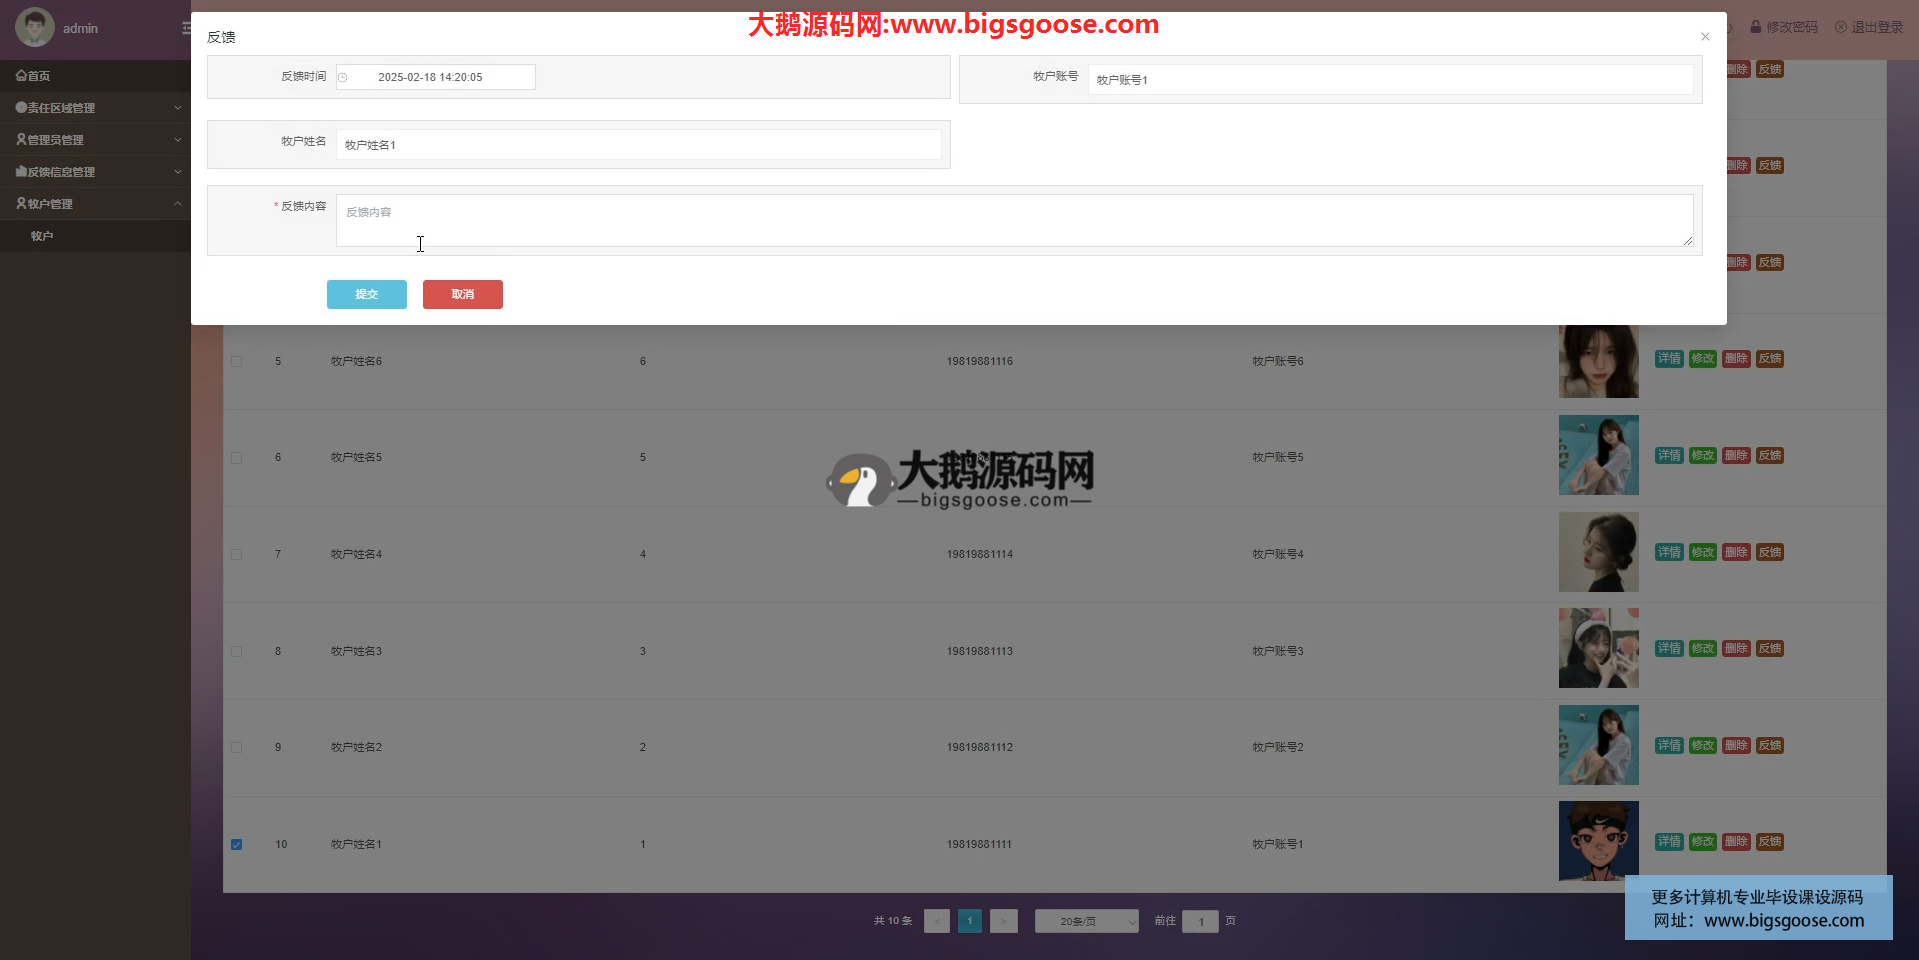Focus the 反馈内容 text area
This screenshot has height=960, width=1919.
1013,221
